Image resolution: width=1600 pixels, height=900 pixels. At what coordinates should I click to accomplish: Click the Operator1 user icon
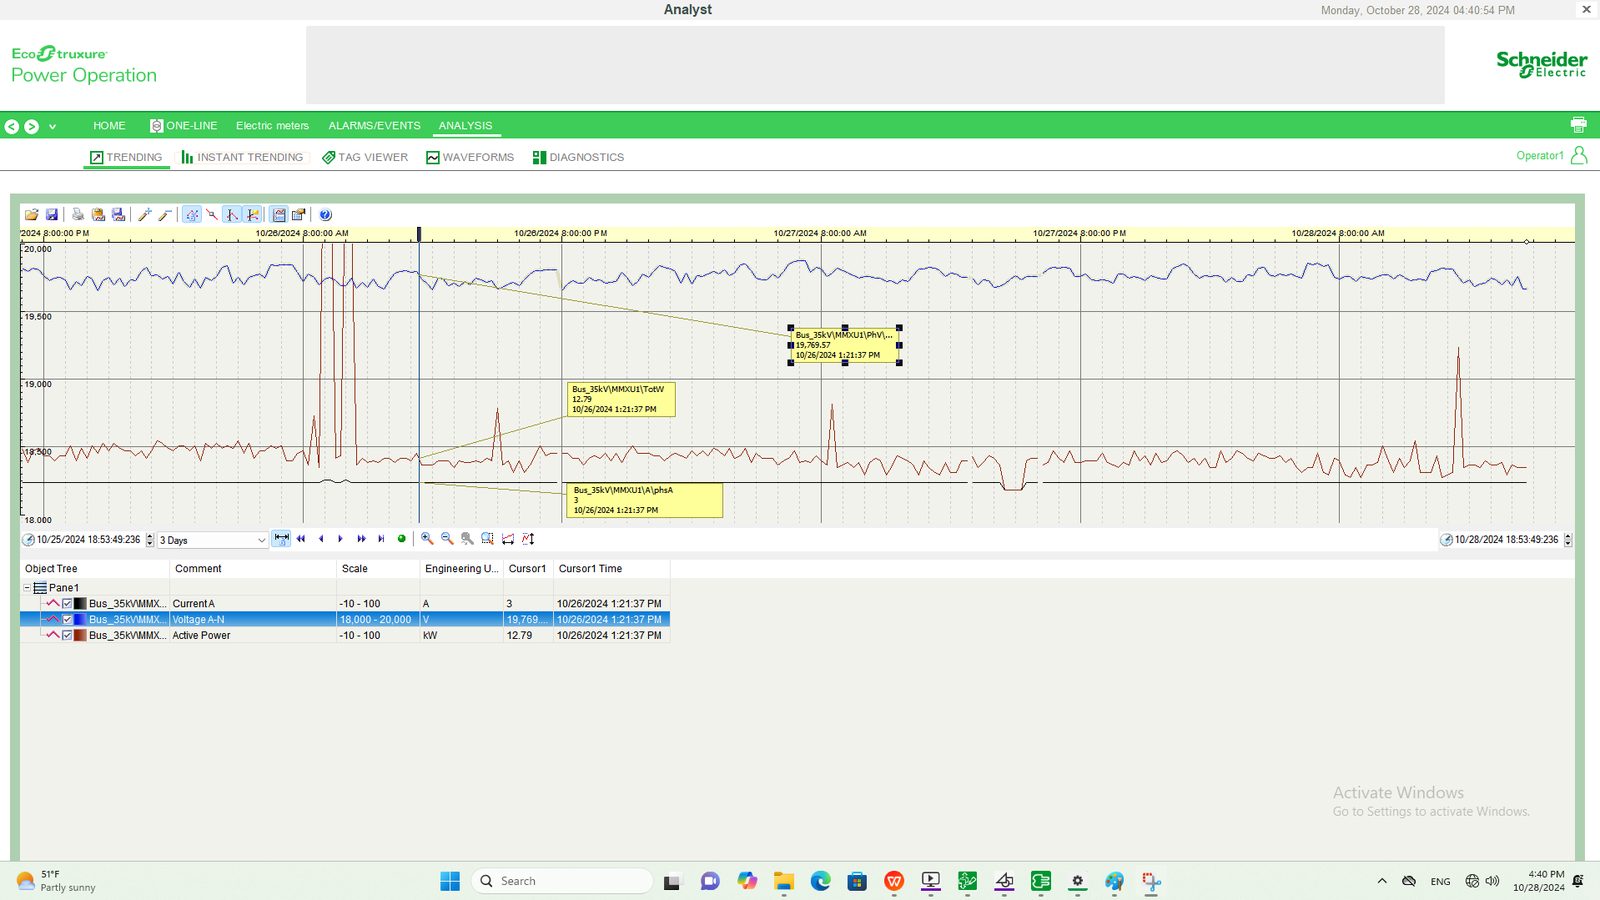pyautogui.click(x=1578, y=155)
